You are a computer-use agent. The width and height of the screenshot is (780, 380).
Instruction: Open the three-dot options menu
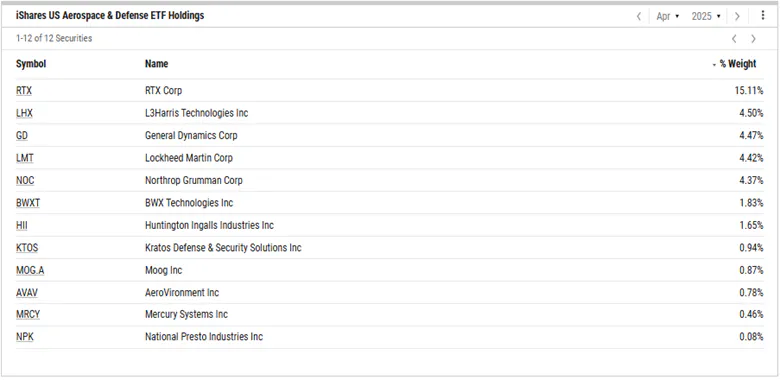[763, 15]
